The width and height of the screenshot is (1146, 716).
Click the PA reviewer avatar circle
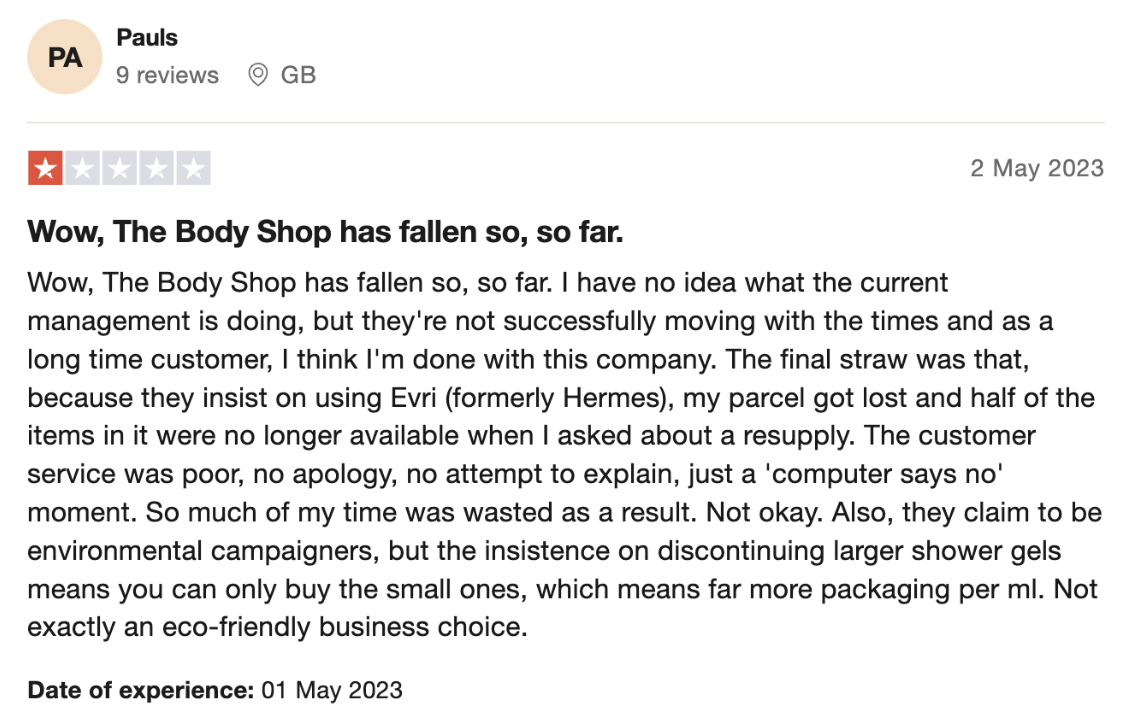[x=64, y=57]
